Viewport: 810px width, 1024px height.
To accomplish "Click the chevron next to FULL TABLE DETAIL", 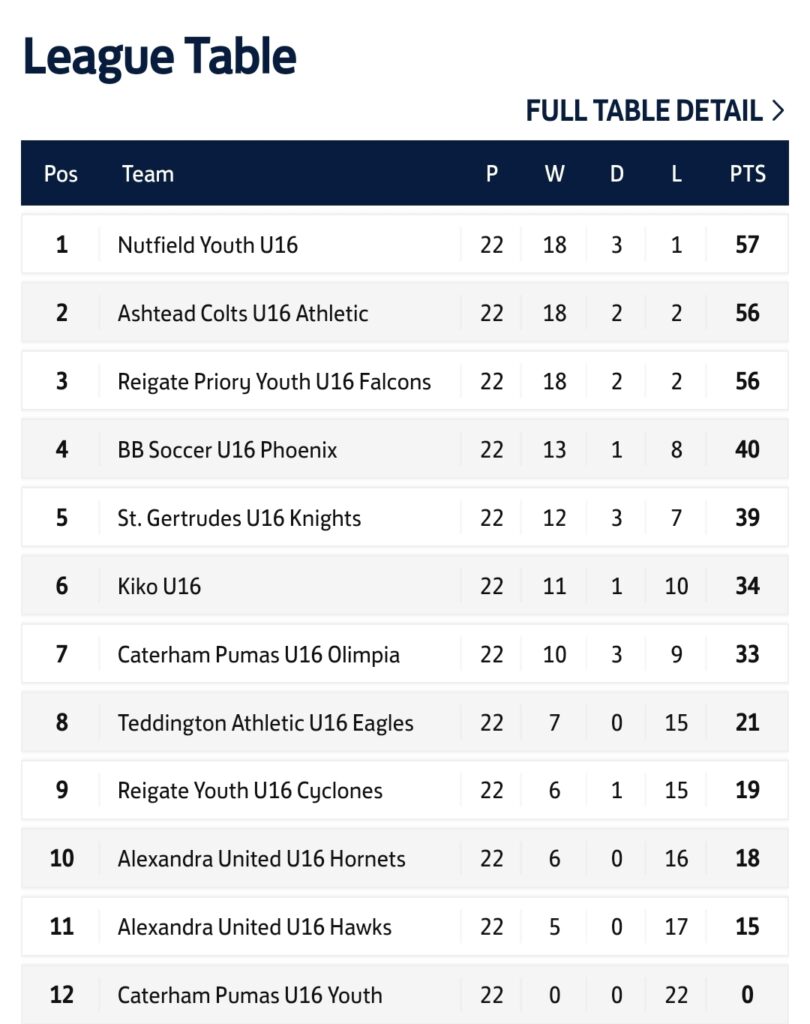I will pos(777,110).
